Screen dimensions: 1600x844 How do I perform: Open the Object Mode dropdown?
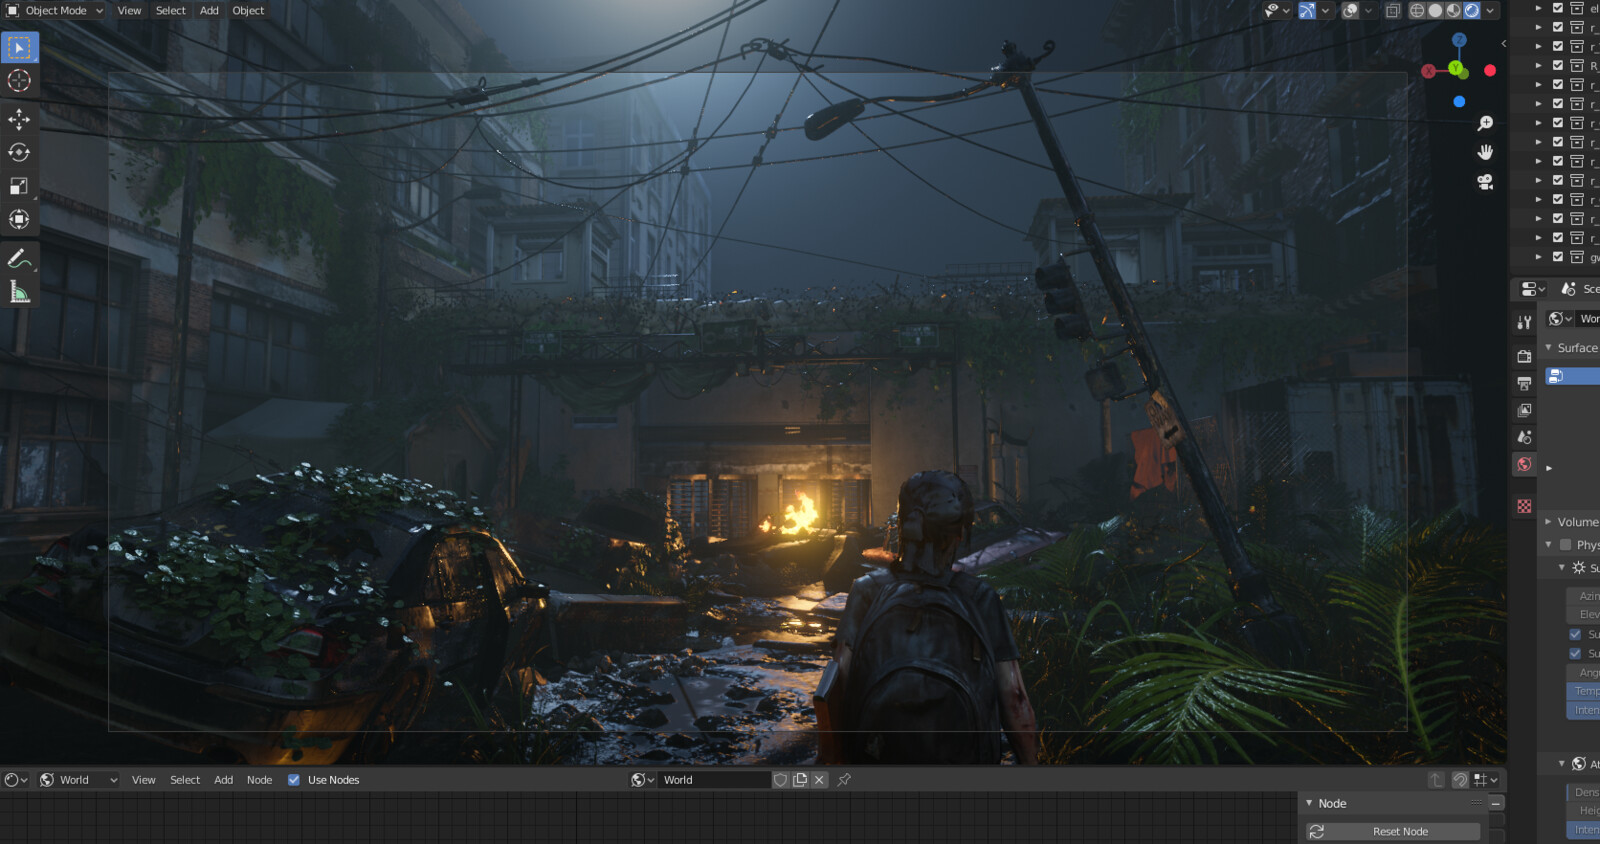tap(55, 11)
